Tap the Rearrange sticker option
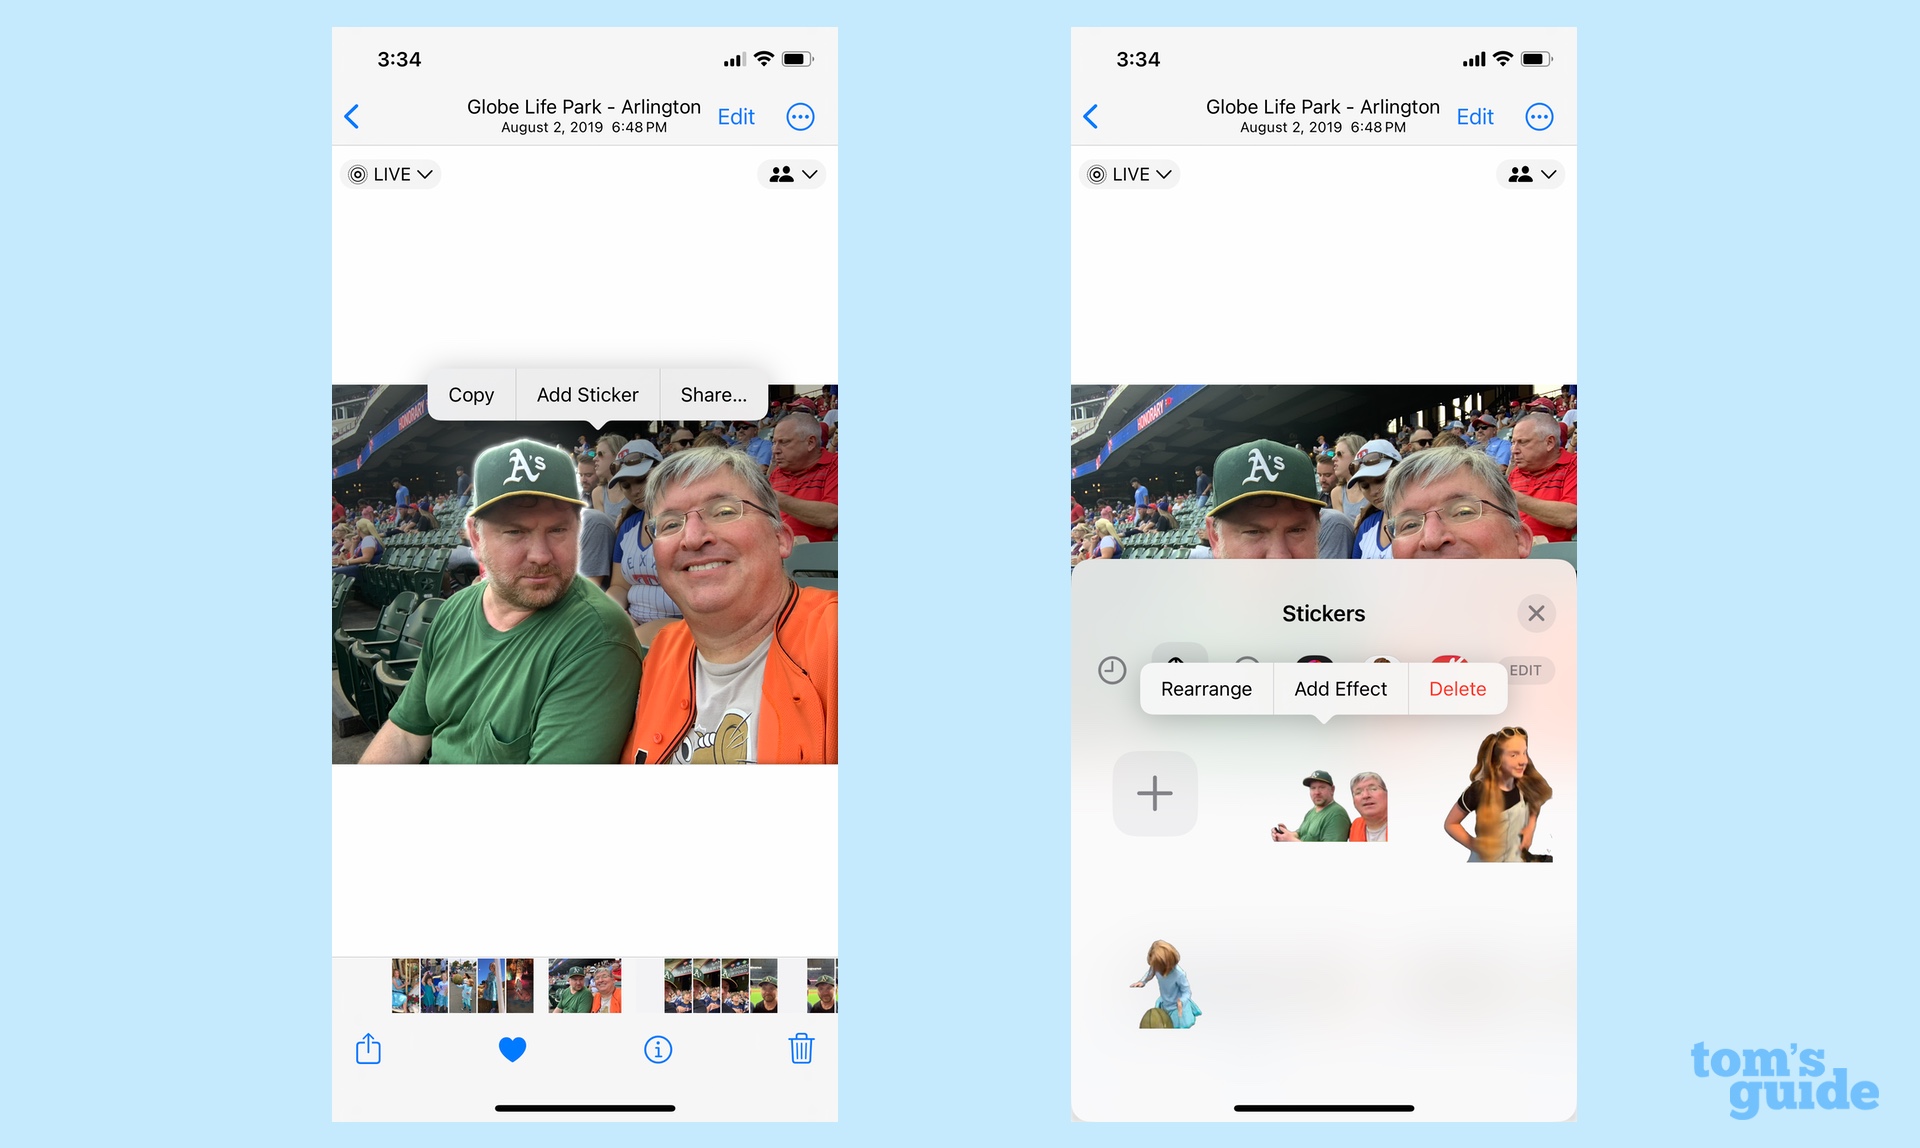 1204,689
